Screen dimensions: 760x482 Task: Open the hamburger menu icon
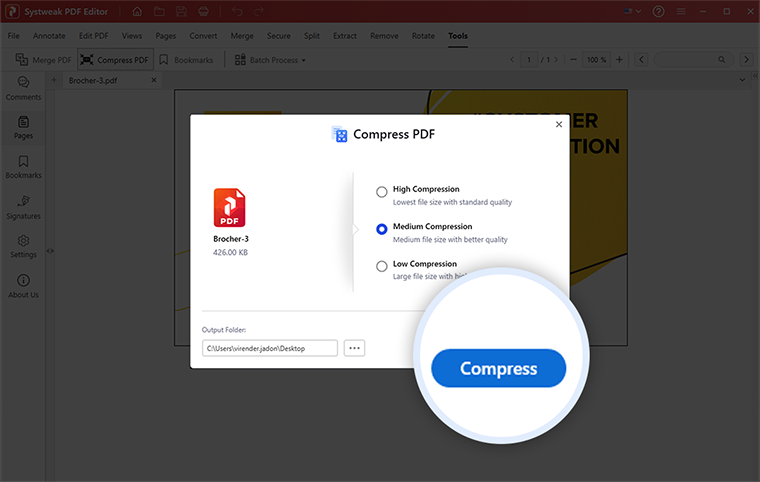tap(681, 11)
